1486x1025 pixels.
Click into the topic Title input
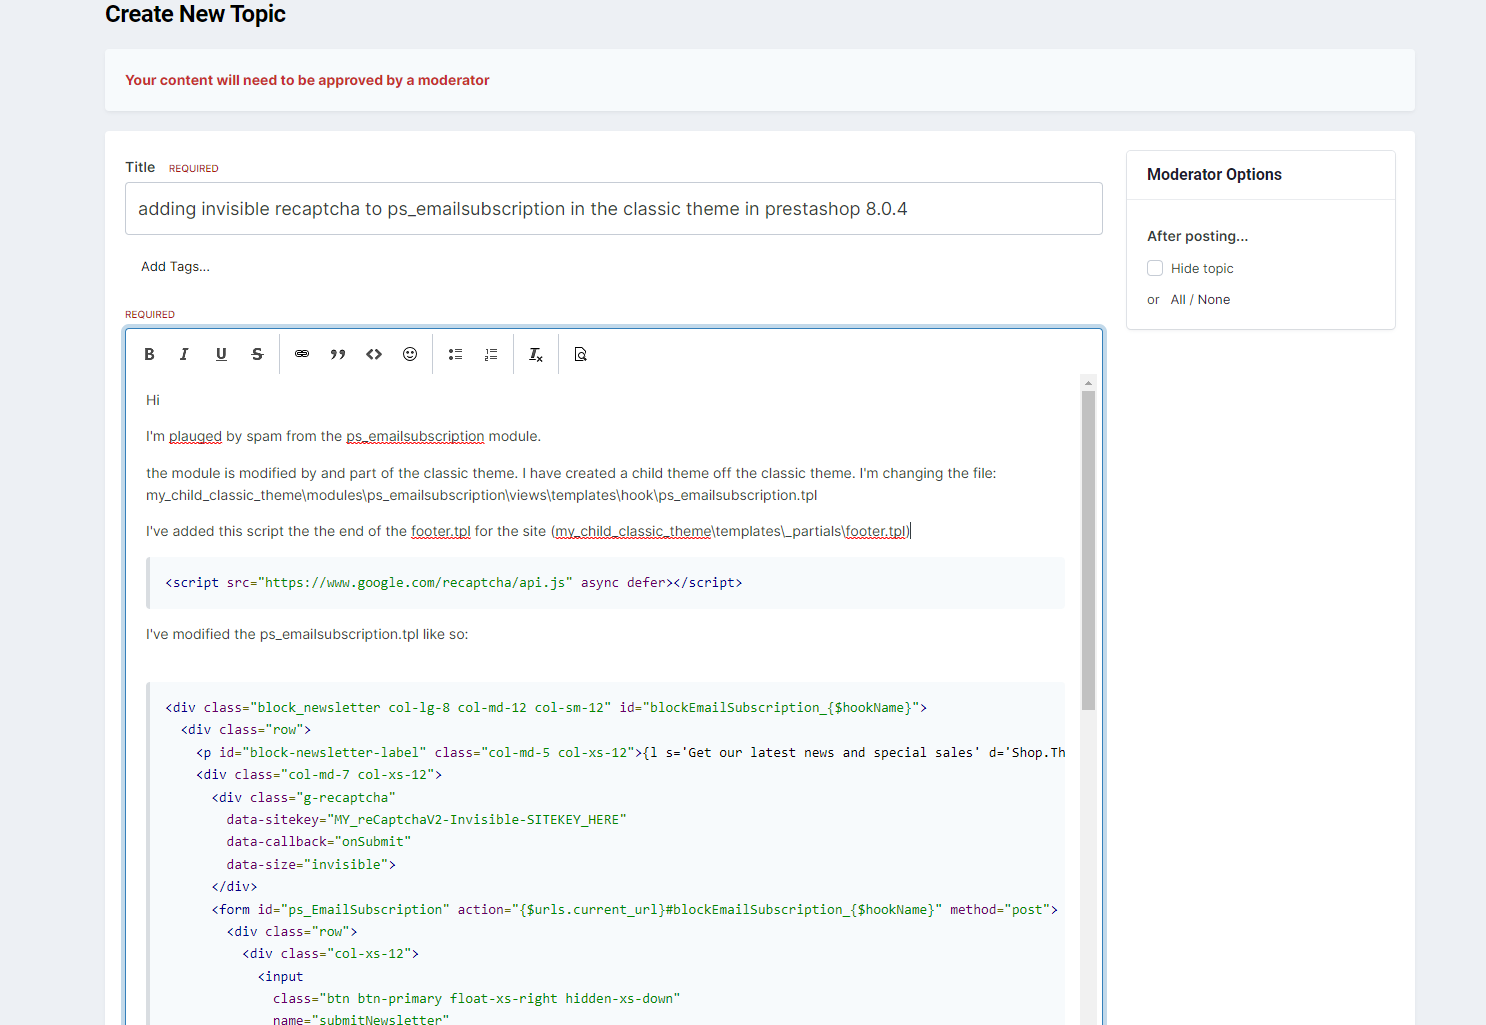click(x=613, y=209)
